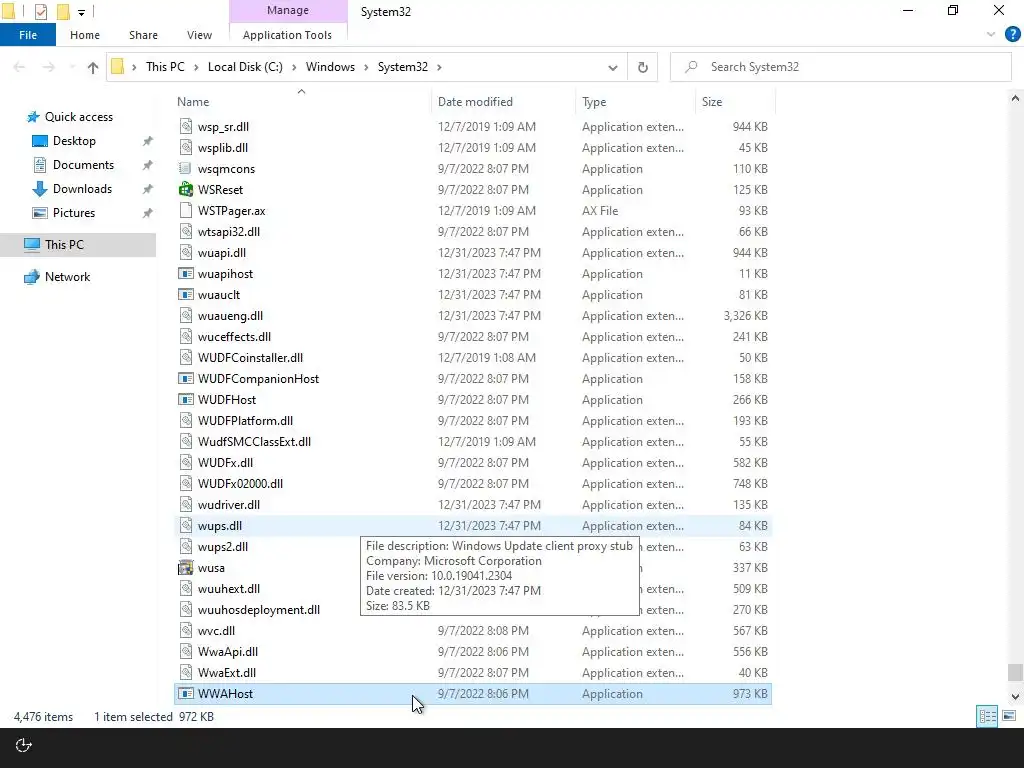The height and width of the screenshot is (768, 1024).
Task: Click the New folder quick access toolbar icon
Action: point(63,12)
